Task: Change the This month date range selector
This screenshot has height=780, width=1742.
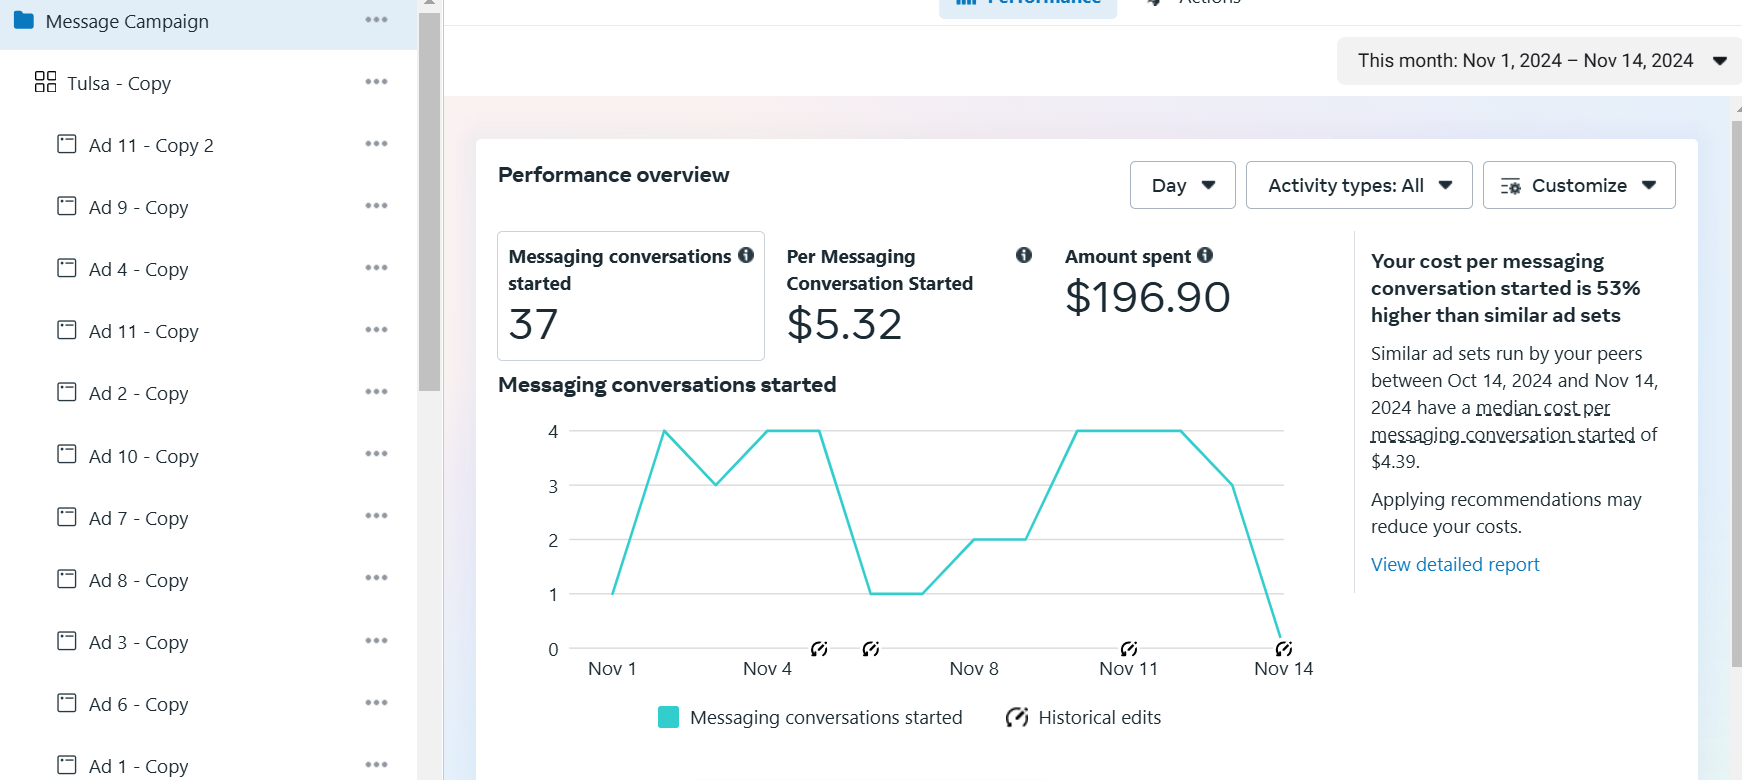Action: pos(1540,61)
